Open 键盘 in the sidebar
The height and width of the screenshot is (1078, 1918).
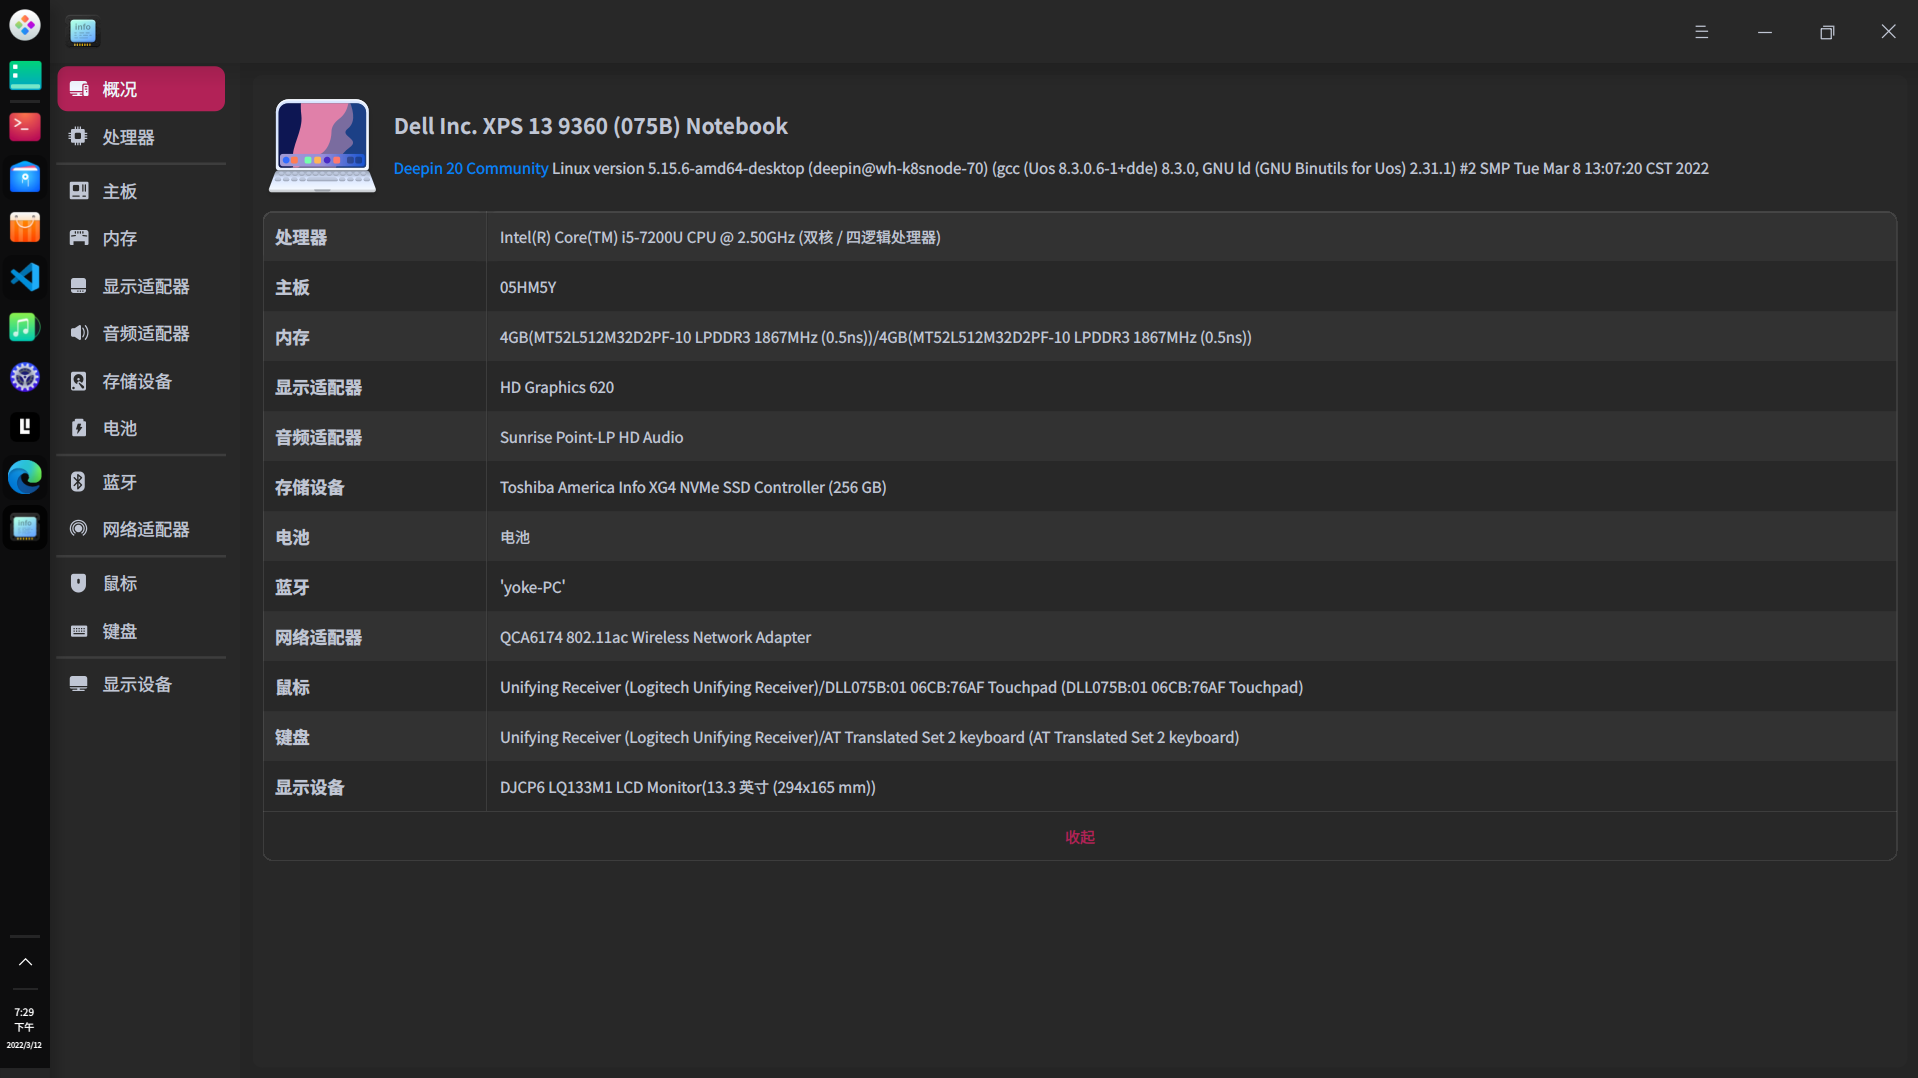(141, 631)
